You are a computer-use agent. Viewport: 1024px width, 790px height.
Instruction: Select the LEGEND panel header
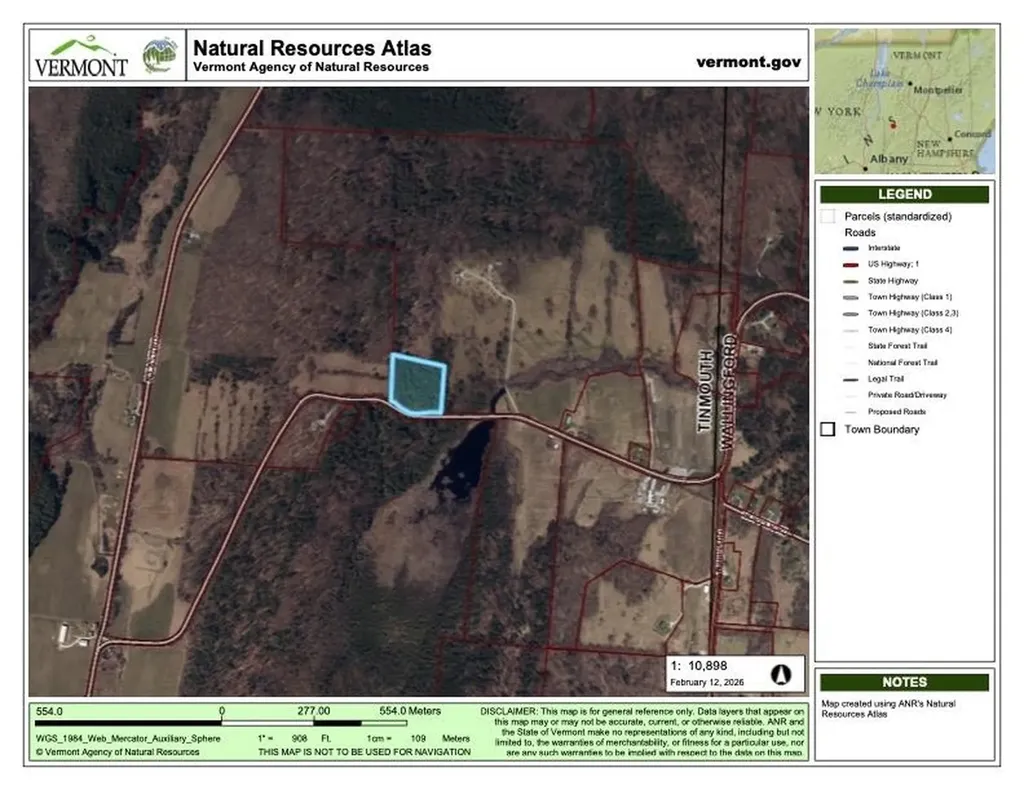click(x=904, y=194)
